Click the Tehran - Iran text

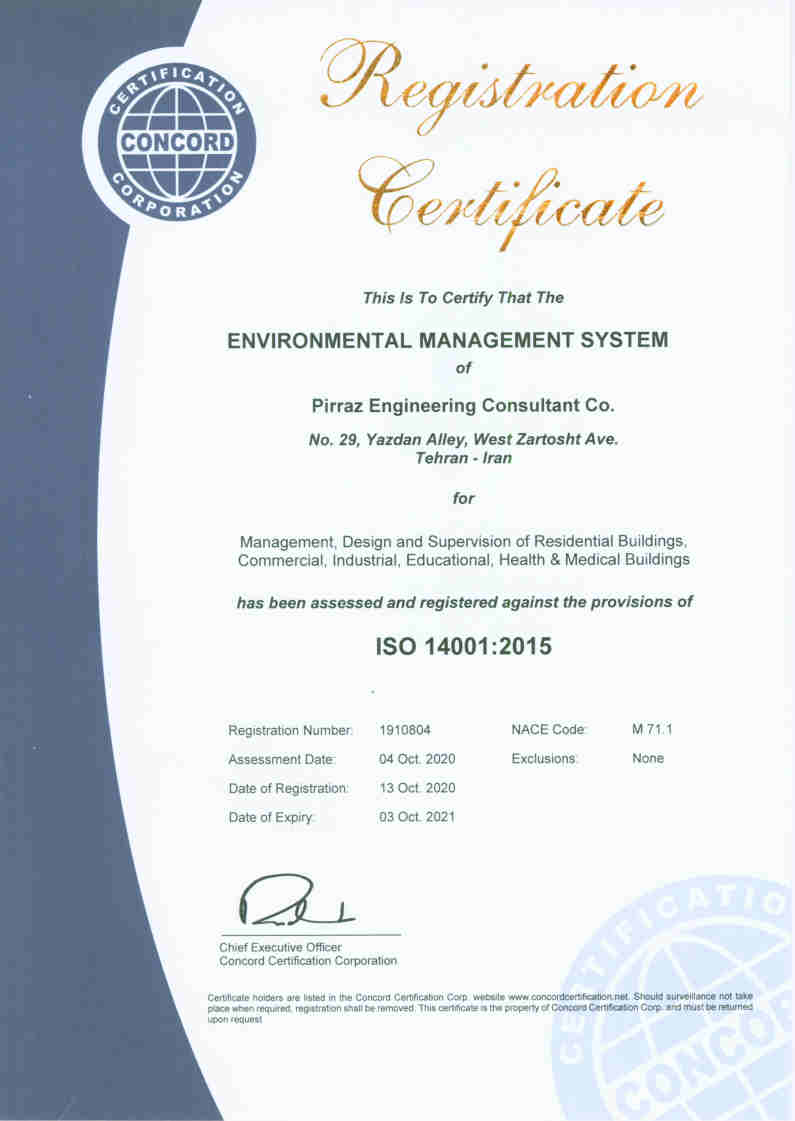462,457
